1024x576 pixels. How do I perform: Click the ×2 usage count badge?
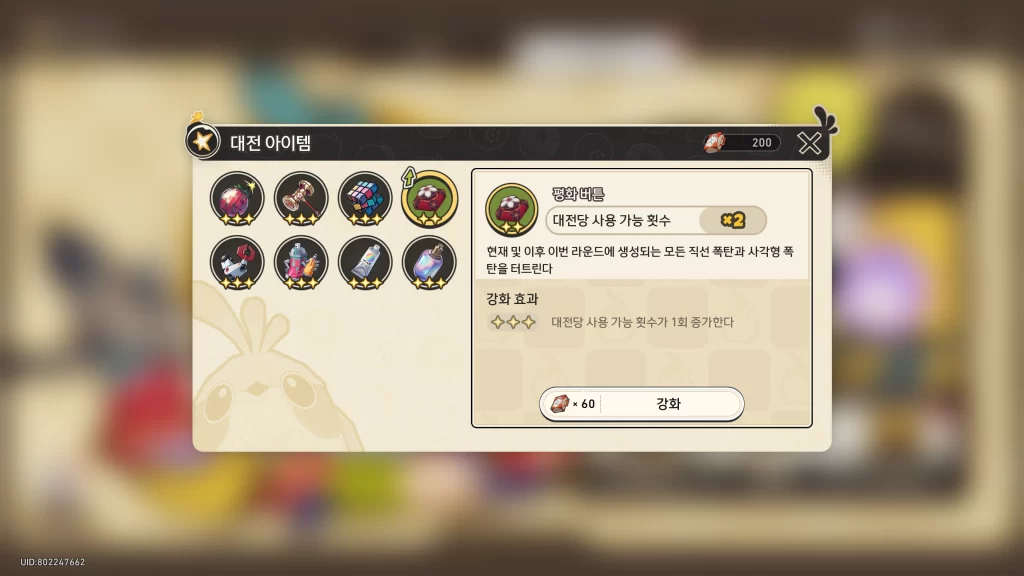733,220
